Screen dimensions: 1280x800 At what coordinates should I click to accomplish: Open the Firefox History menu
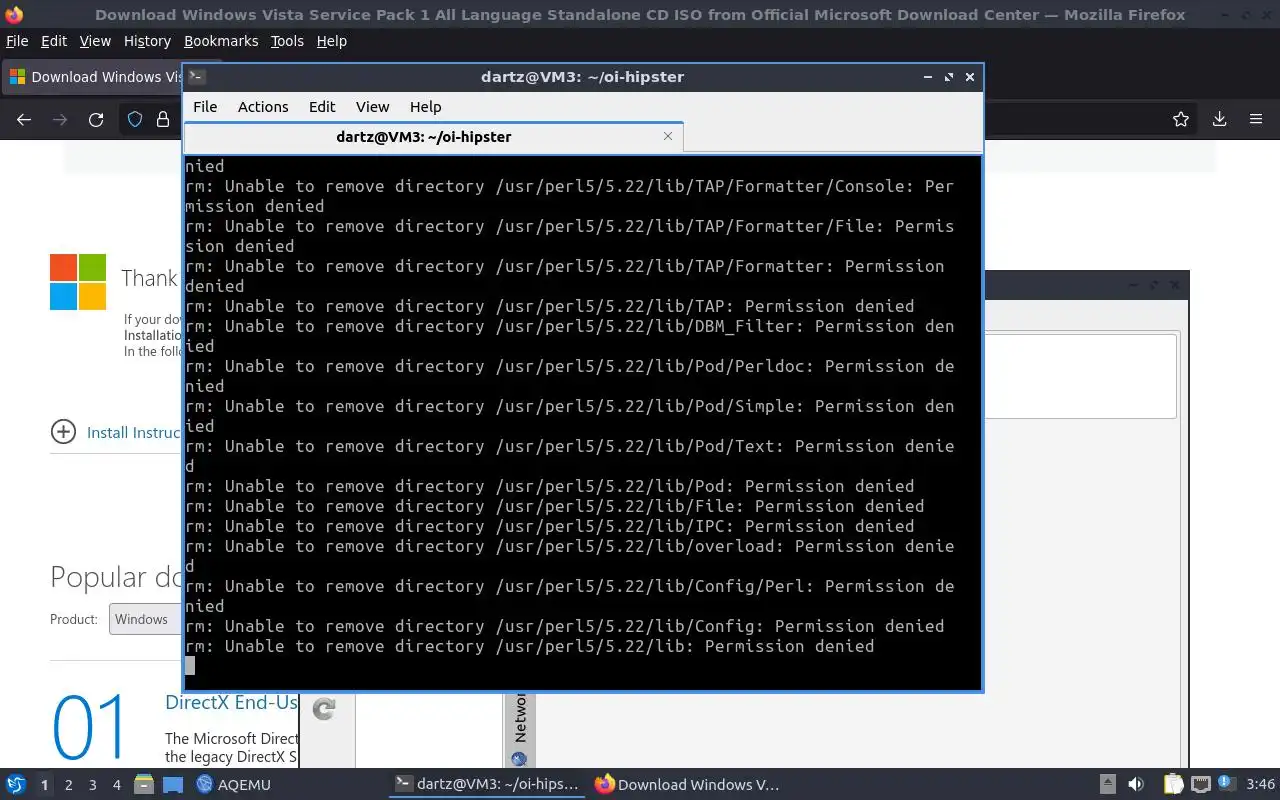point(147,41)
